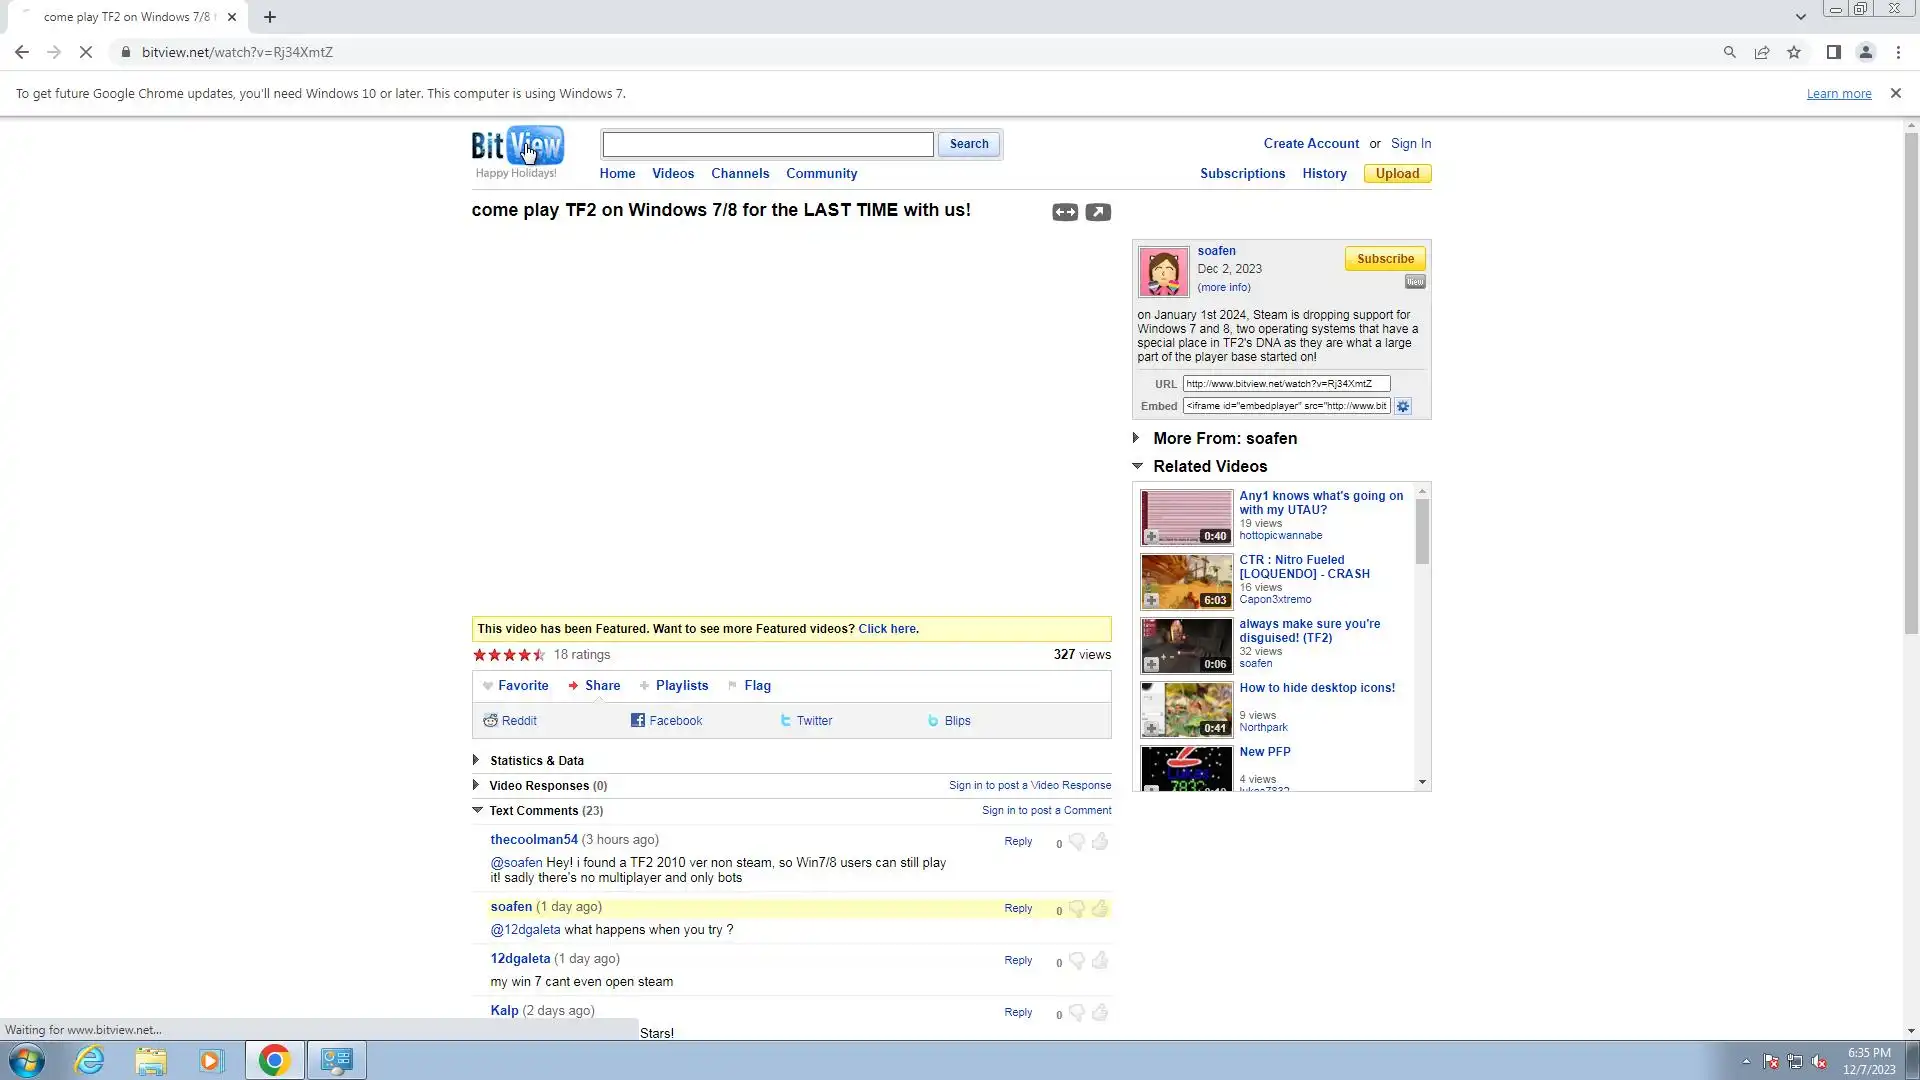Add UTAU video to queue plus icon
The width and height of the screenshot is (1920, 1080).
(x=1151, y=537)
